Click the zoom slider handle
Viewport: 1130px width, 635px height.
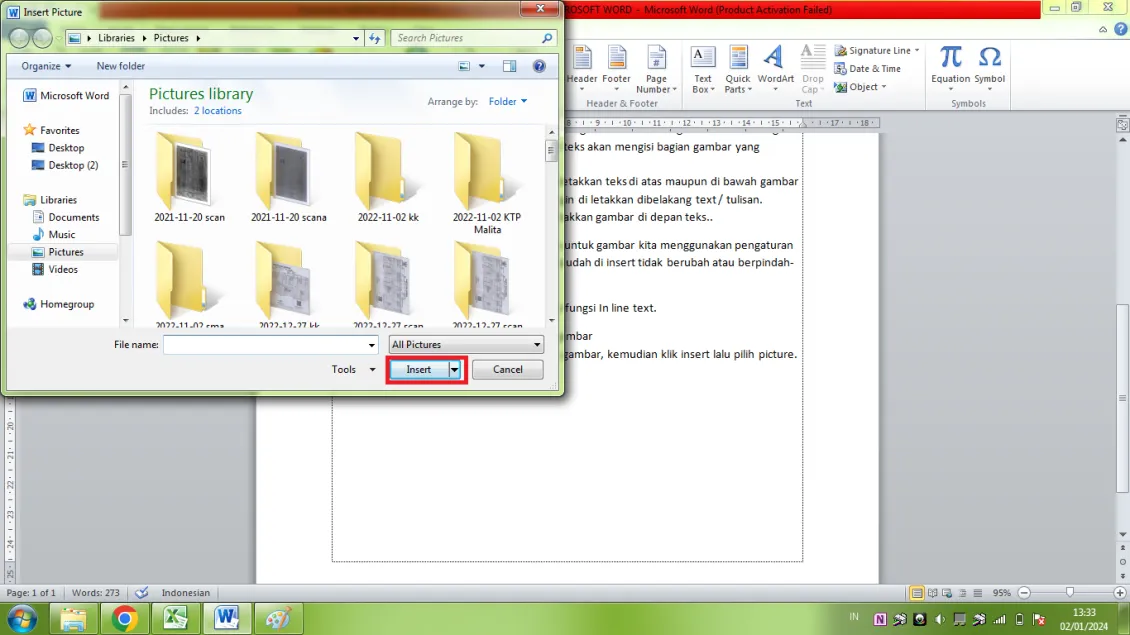click(1070, 592)
